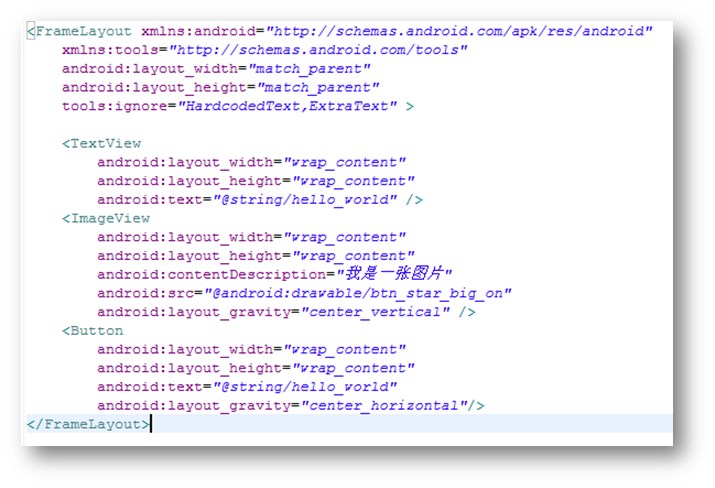Screen dimensions: 715x488
Task: Click TextView's @string/hello_world text value
Action: coord(305,200)
